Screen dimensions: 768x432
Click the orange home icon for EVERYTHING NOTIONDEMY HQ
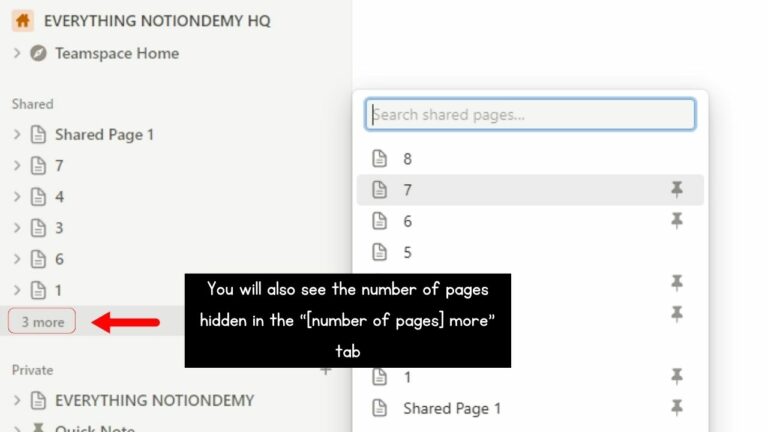pyautogui.click(x=23, y=21)
